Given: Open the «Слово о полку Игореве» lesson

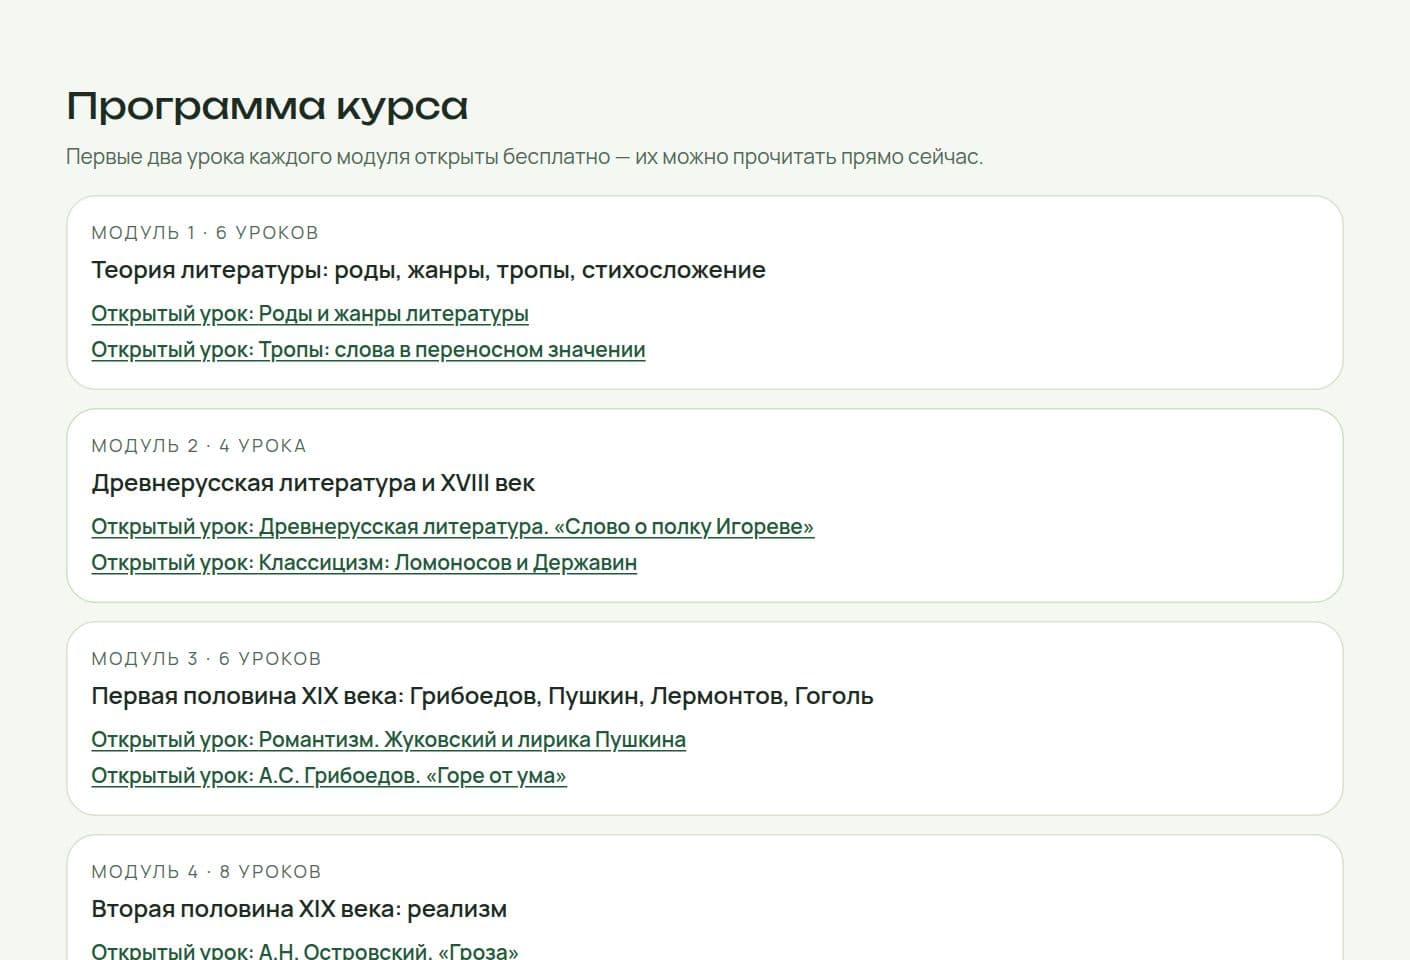Looking at the screenshot, I should tap(452, 527).
